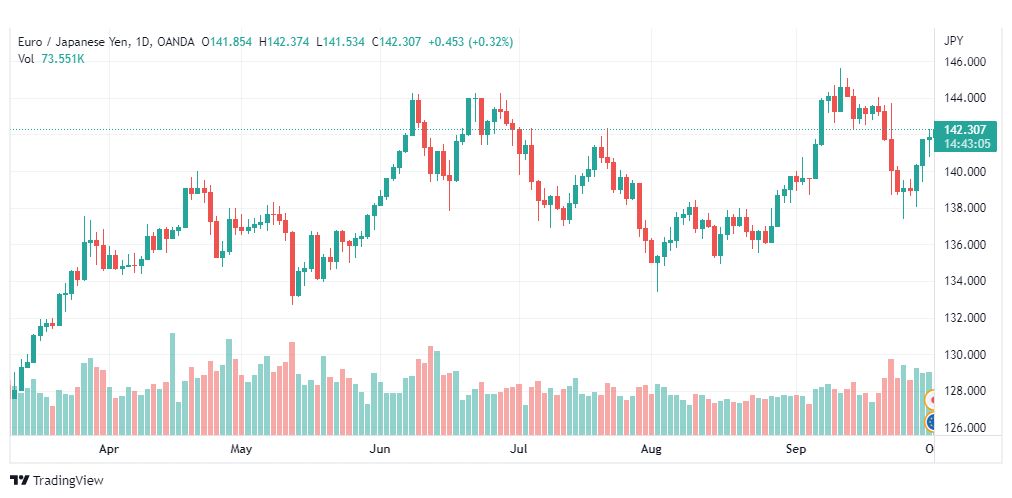The width and height of the screenshot is (1012, 498).
Task: Click the Apr label on time axis
Action: [110, 448]
